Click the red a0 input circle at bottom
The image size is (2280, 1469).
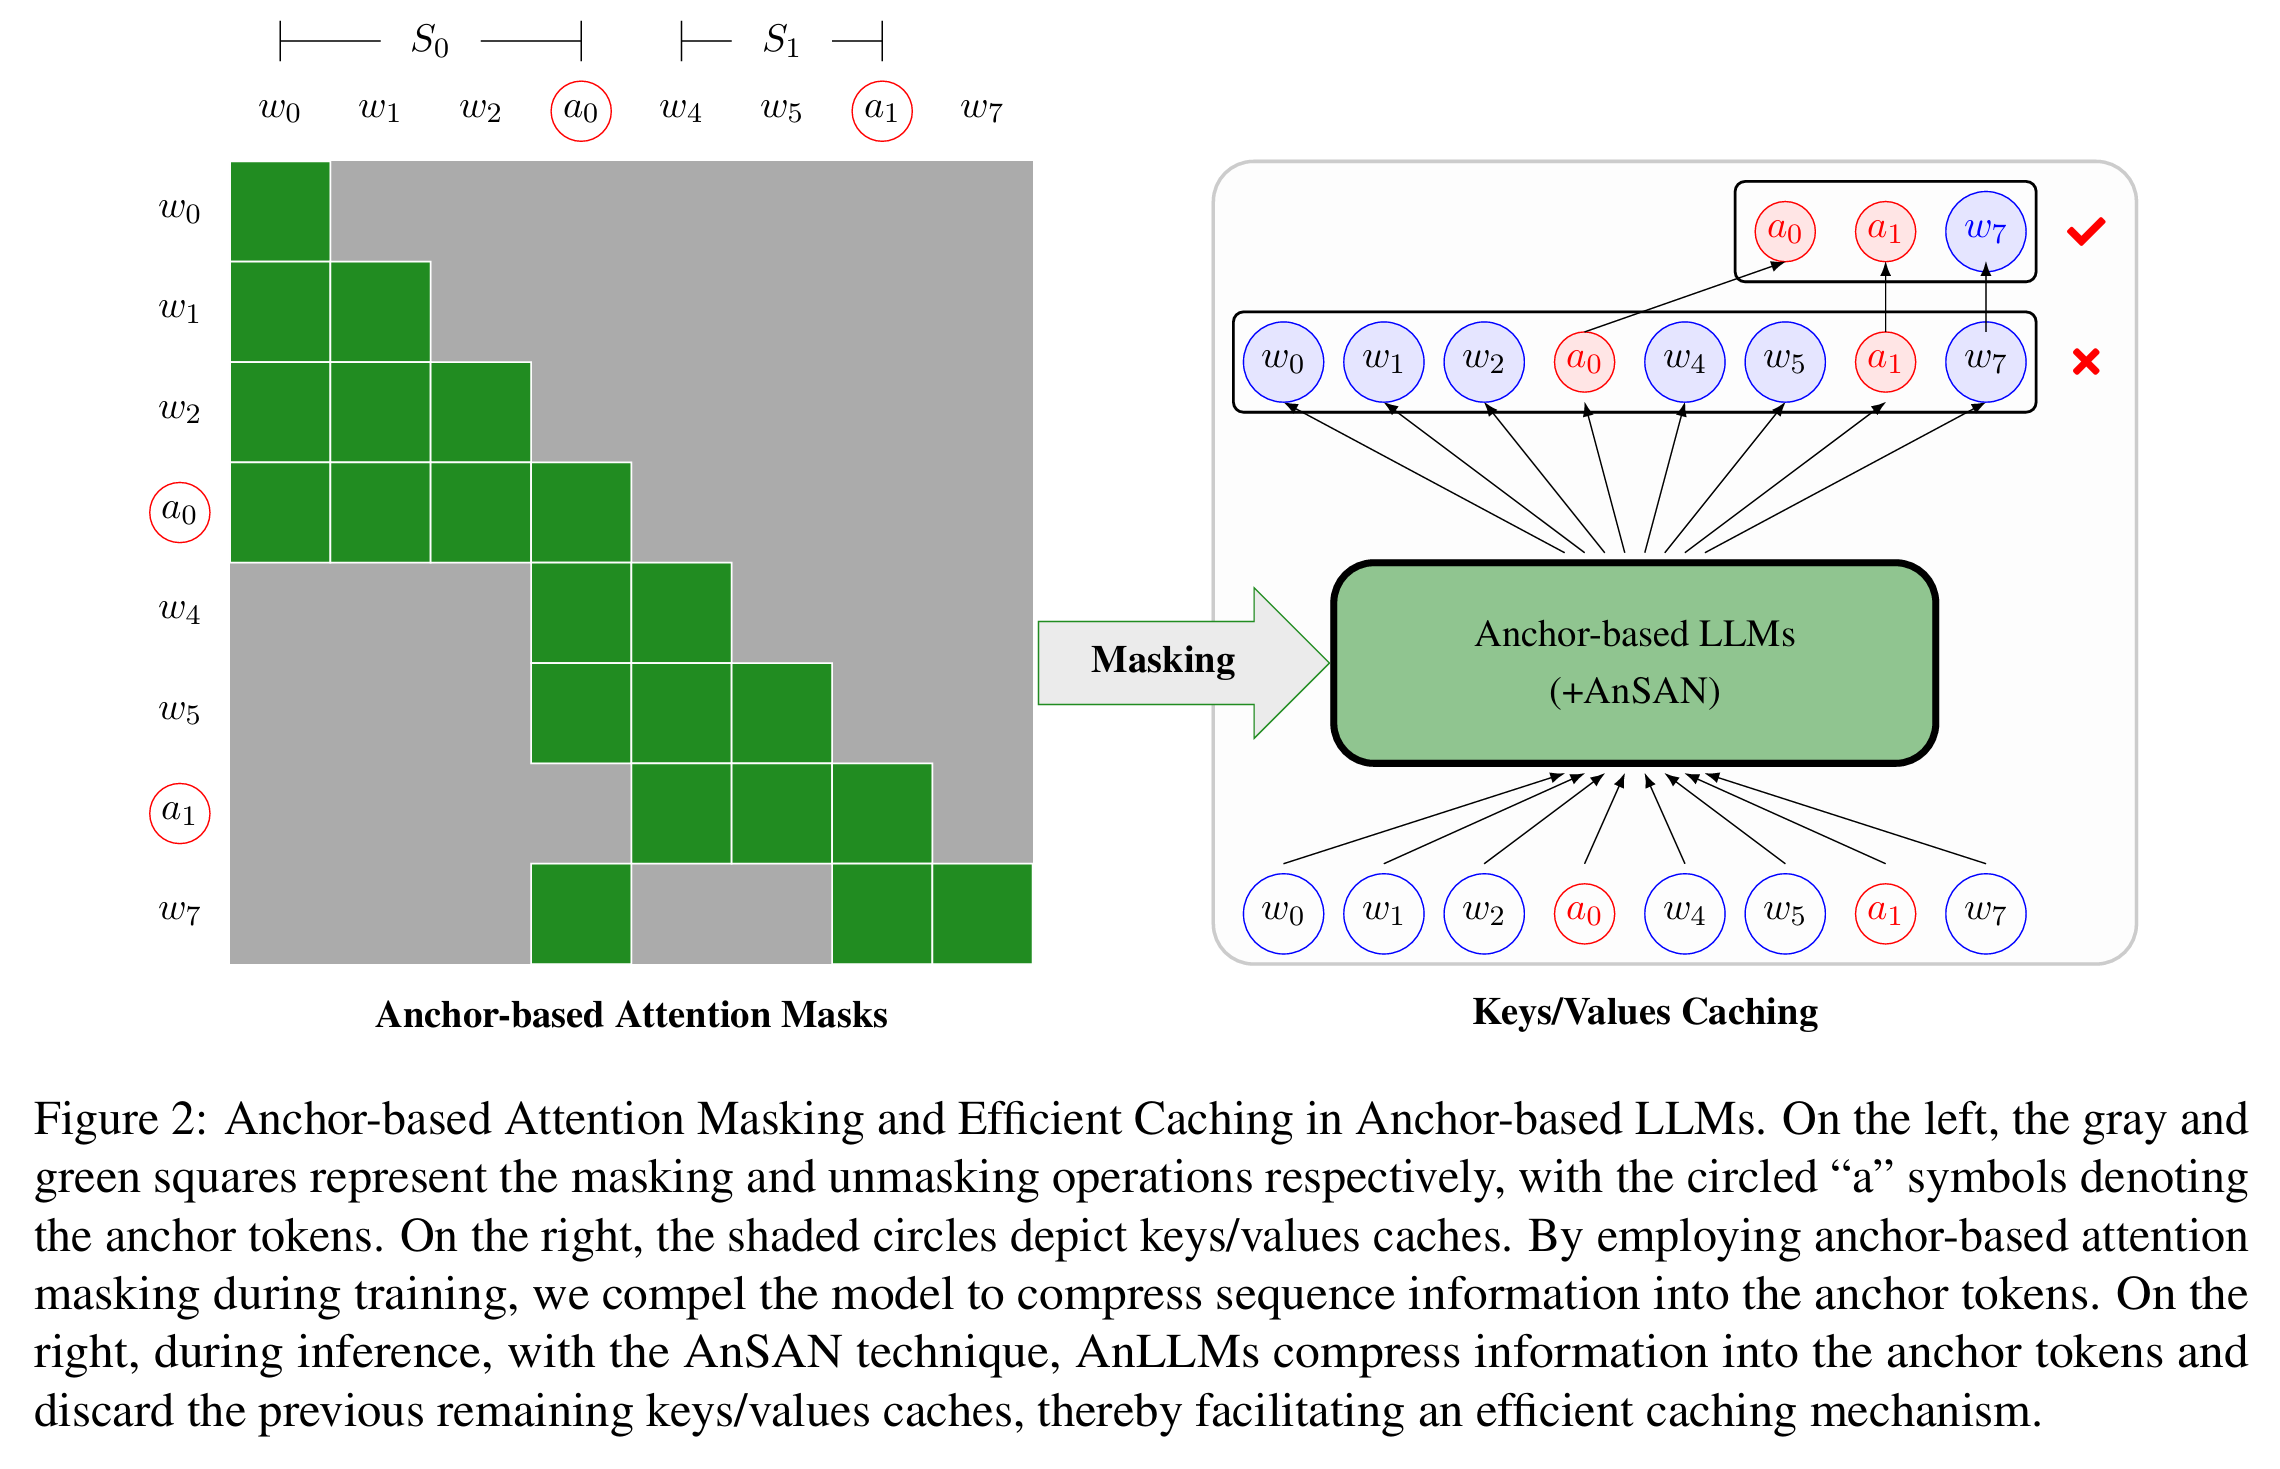click(1587, 912)
